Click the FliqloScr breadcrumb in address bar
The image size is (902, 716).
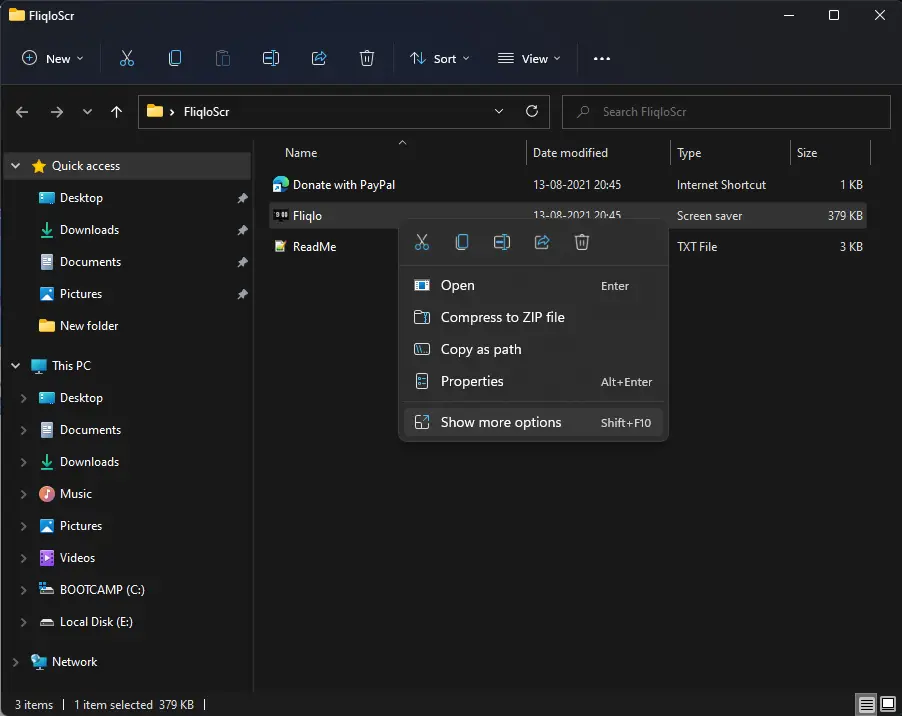point(207,112)
